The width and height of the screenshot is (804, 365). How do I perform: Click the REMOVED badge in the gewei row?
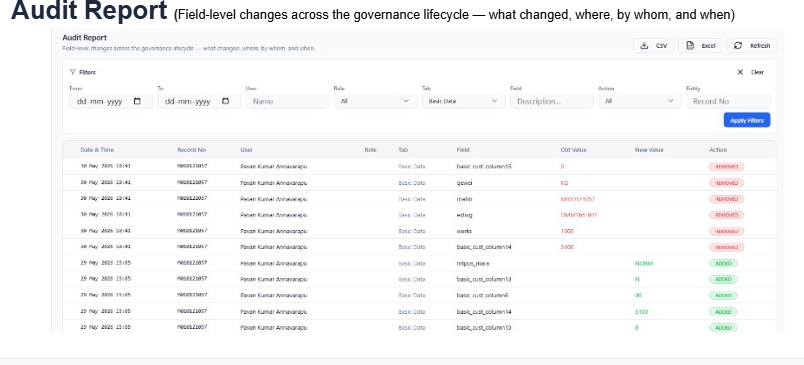click(727, 183)
